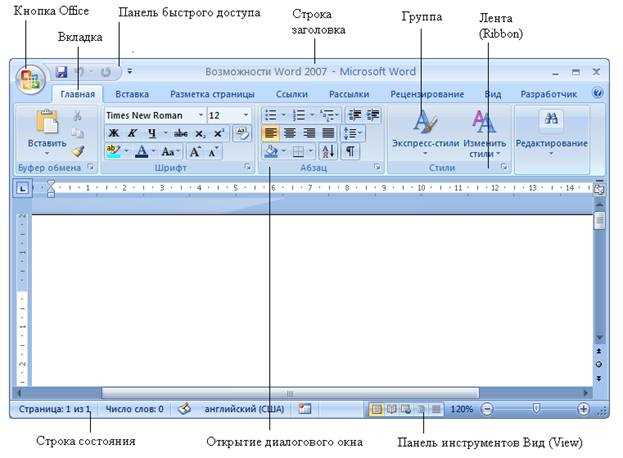Open the Разметка страницы tab
Image resolution: width=623 pixels, height=458 pixels.
click(212, 94)
